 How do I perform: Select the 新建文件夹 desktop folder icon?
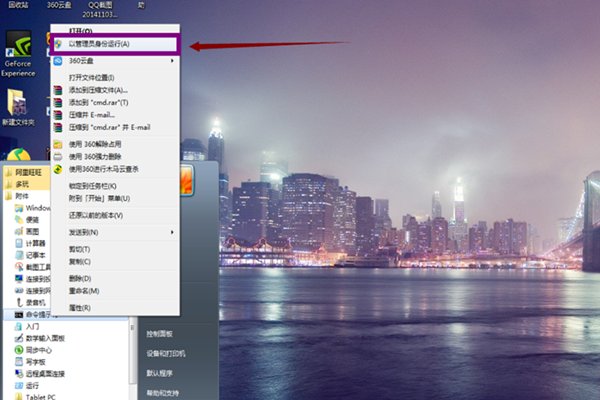18,108
